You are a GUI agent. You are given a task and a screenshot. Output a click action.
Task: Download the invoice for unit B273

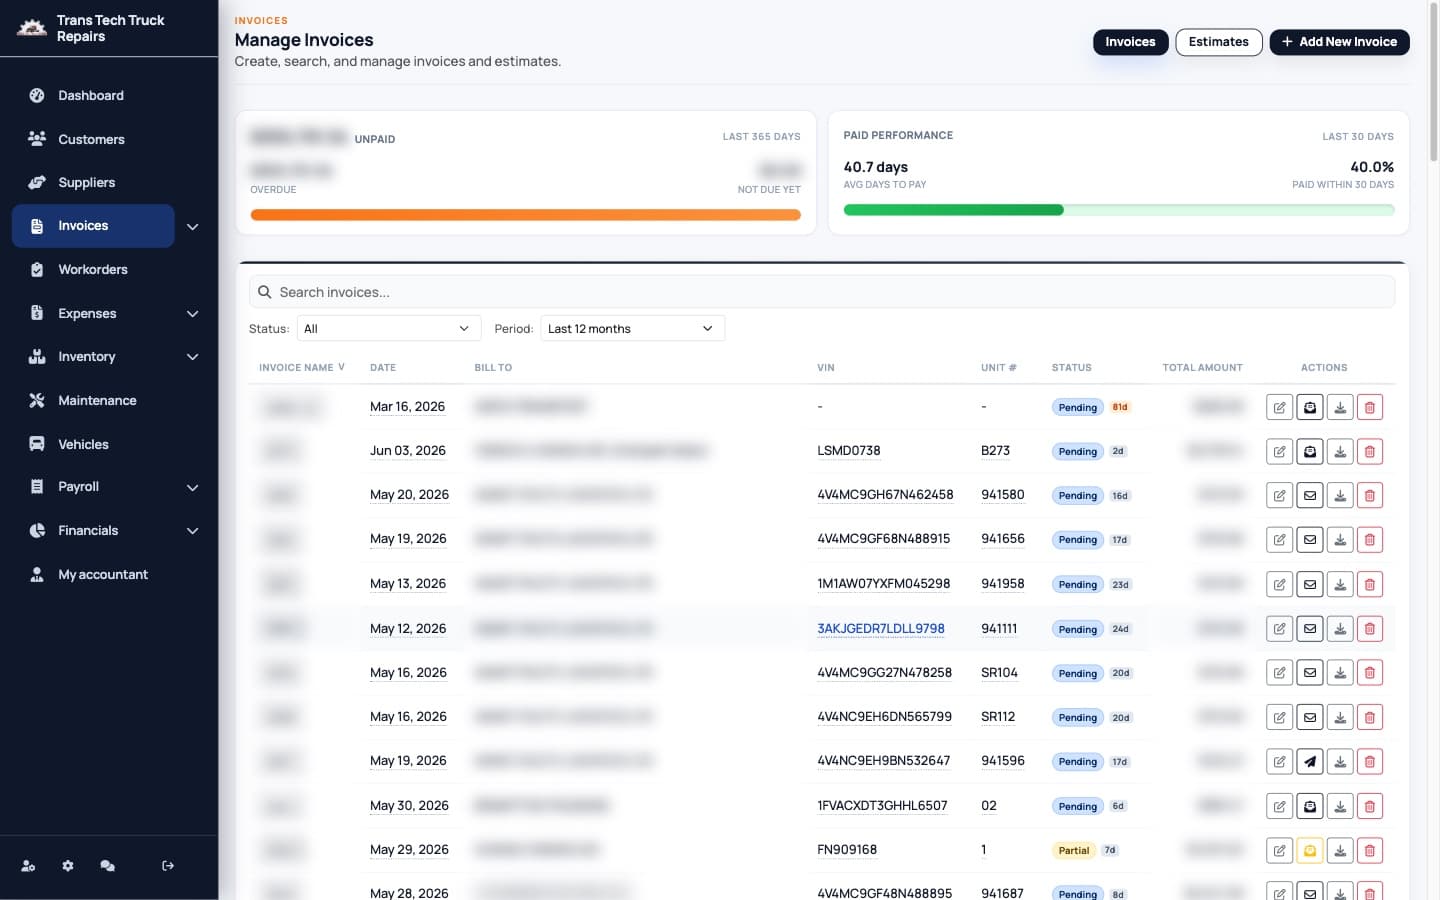[x=1340, y=451]
